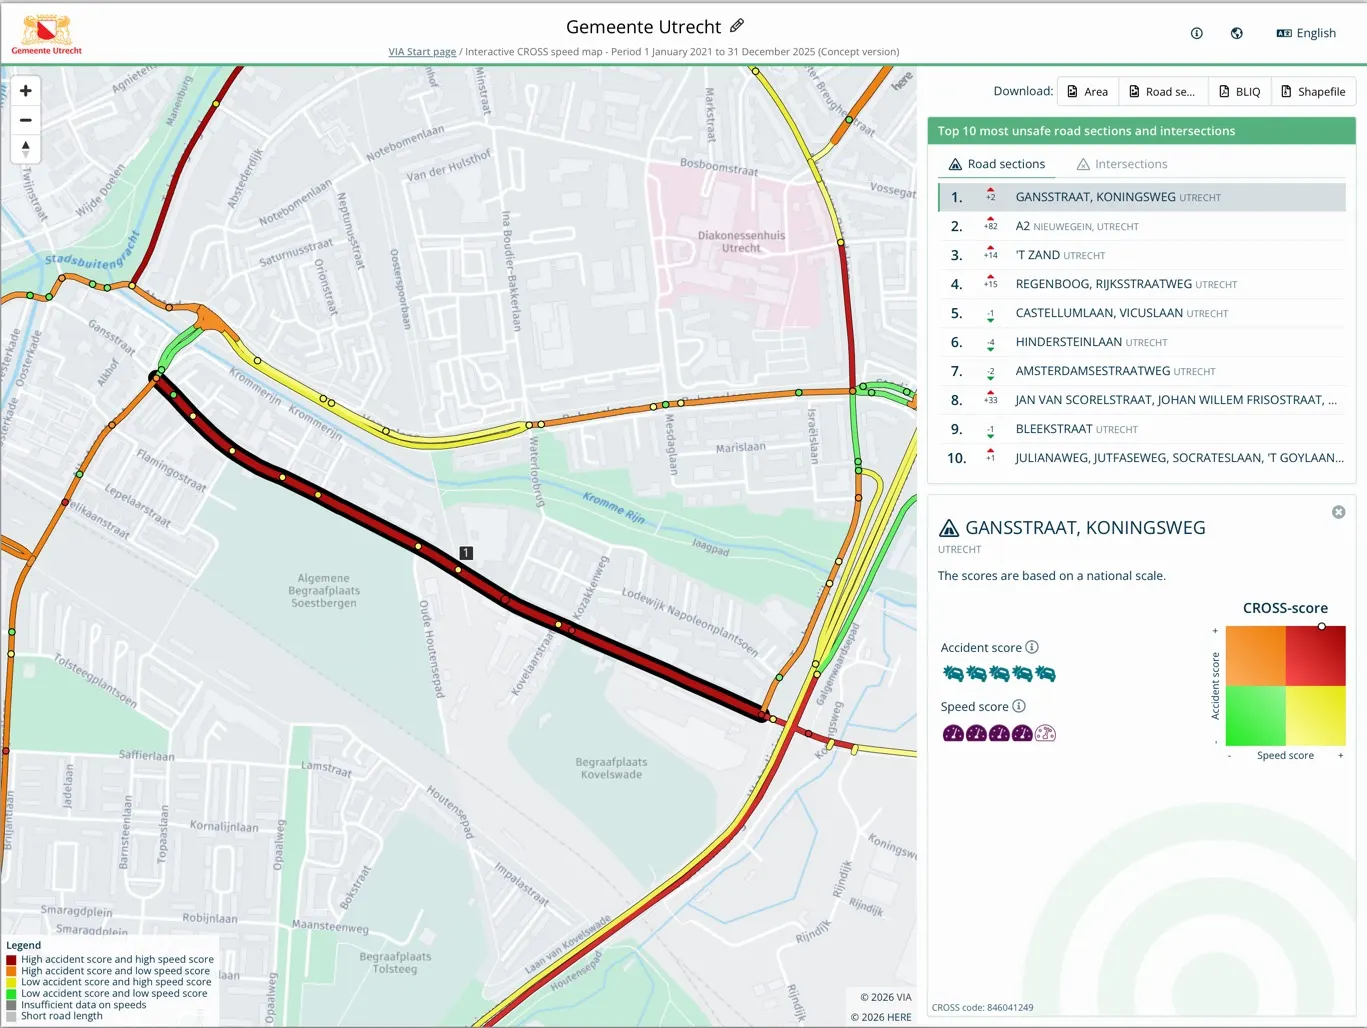1367x1028 pixels.
Task: Click green quadrant of CROSS-score matrix
Action: coord(1256,716)
